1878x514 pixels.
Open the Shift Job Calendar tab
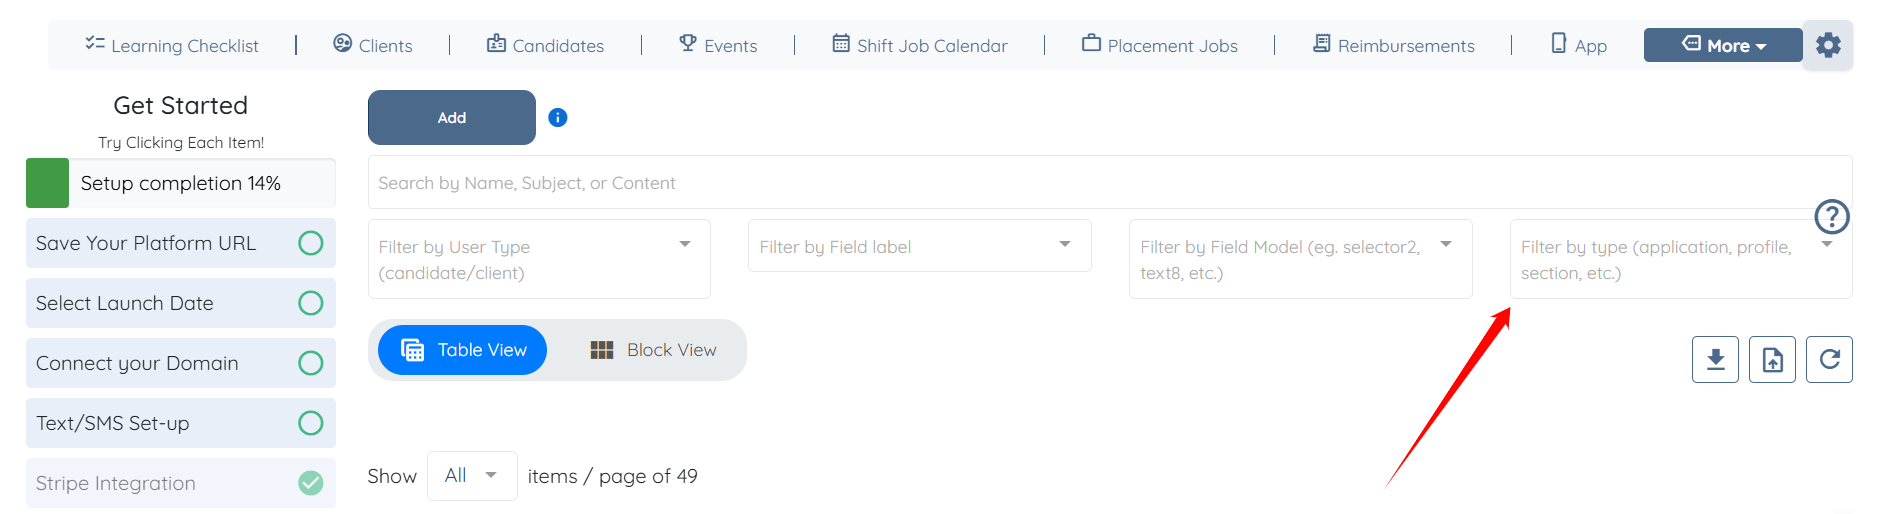[920, 45]
